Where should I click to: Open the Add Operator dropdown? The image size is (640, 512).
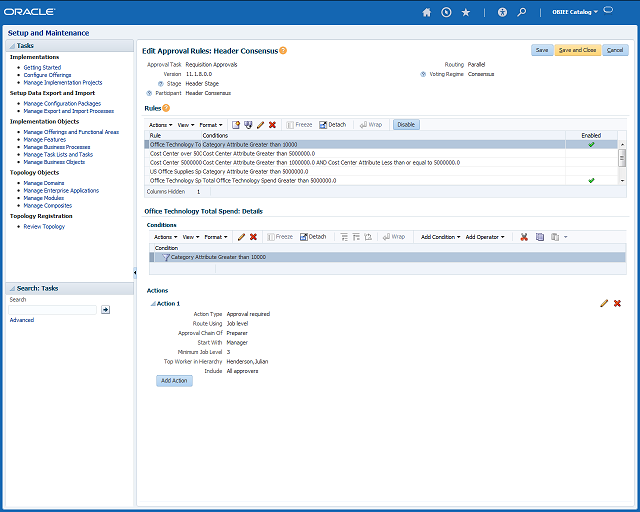(485, 237)
